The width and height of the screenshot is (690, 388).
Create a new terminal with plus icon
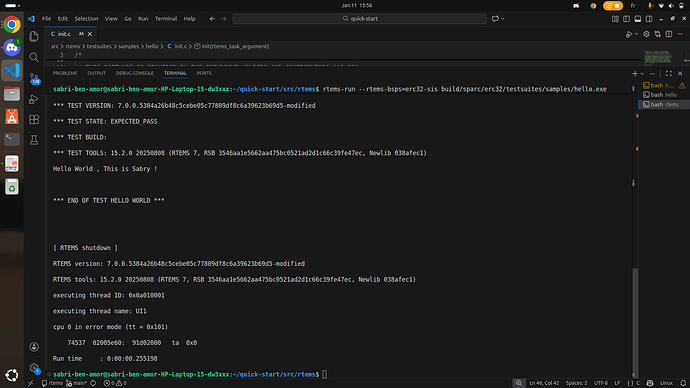(635, 73)
